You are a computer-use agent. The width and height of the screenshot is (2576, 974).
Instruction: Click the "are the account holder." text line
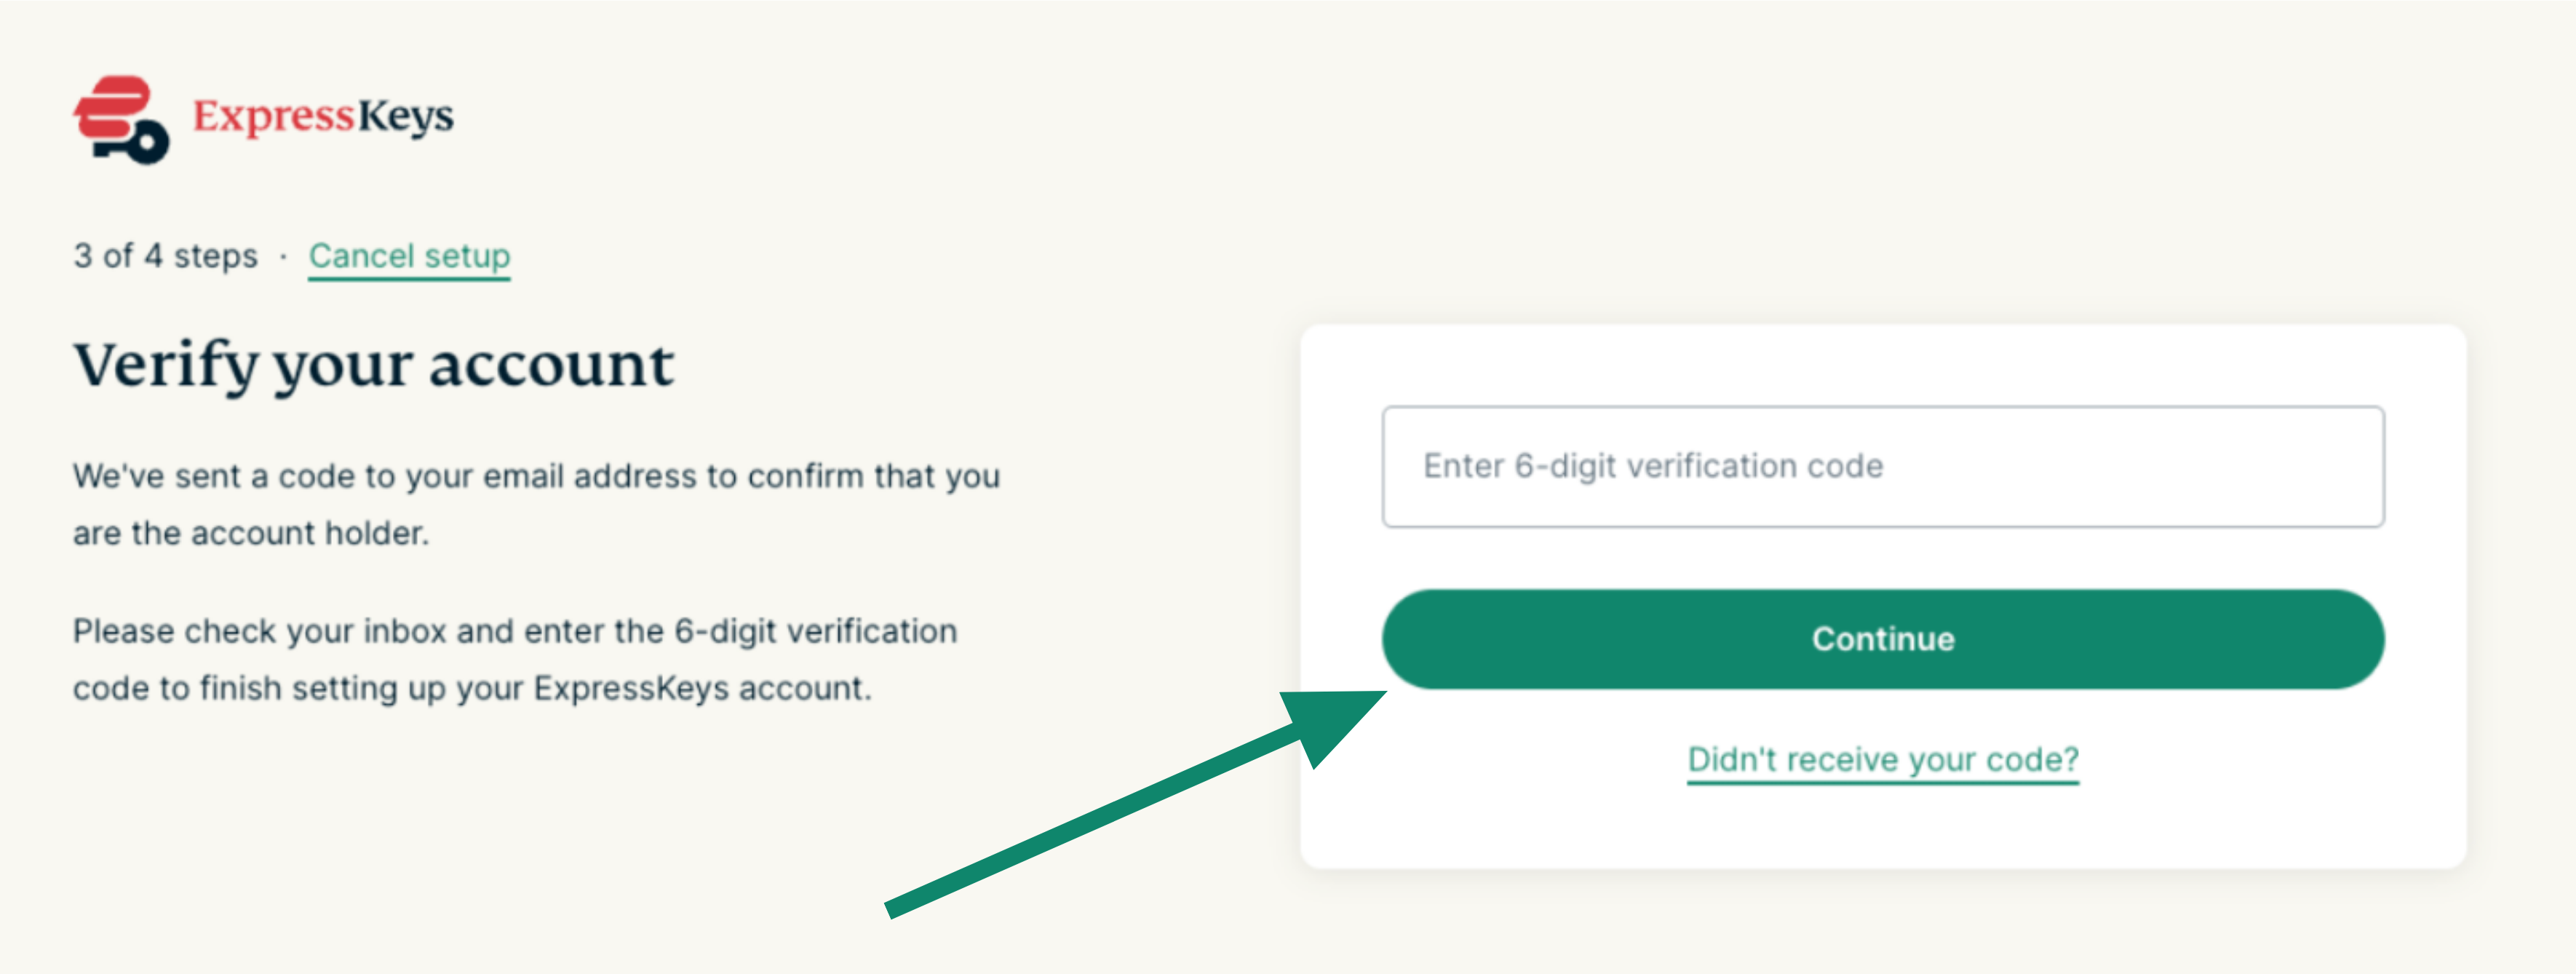(251, 533)
